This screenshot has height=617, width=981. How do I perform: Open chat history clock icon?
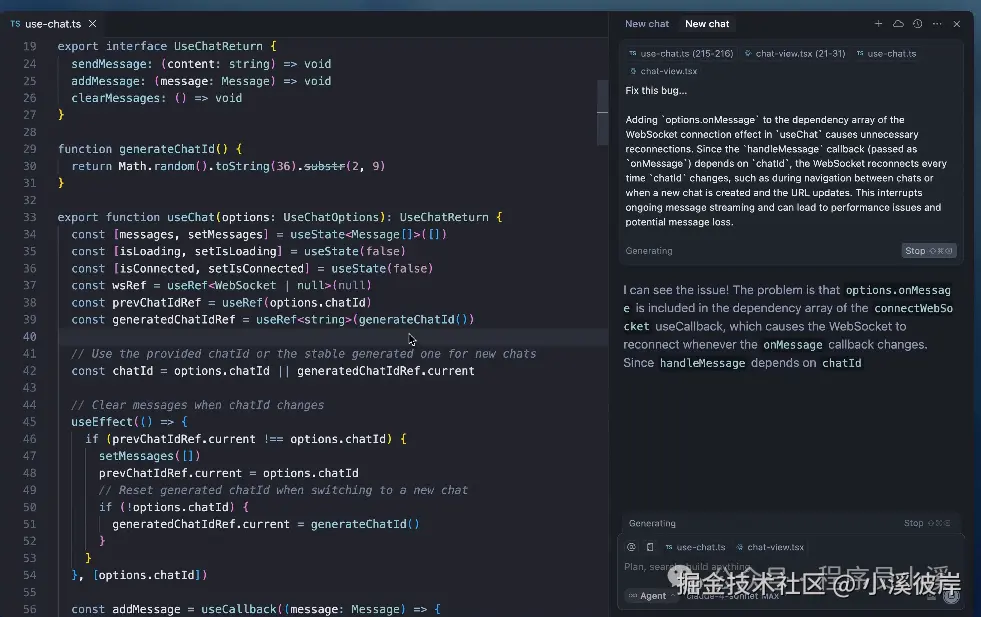(917, 24)
